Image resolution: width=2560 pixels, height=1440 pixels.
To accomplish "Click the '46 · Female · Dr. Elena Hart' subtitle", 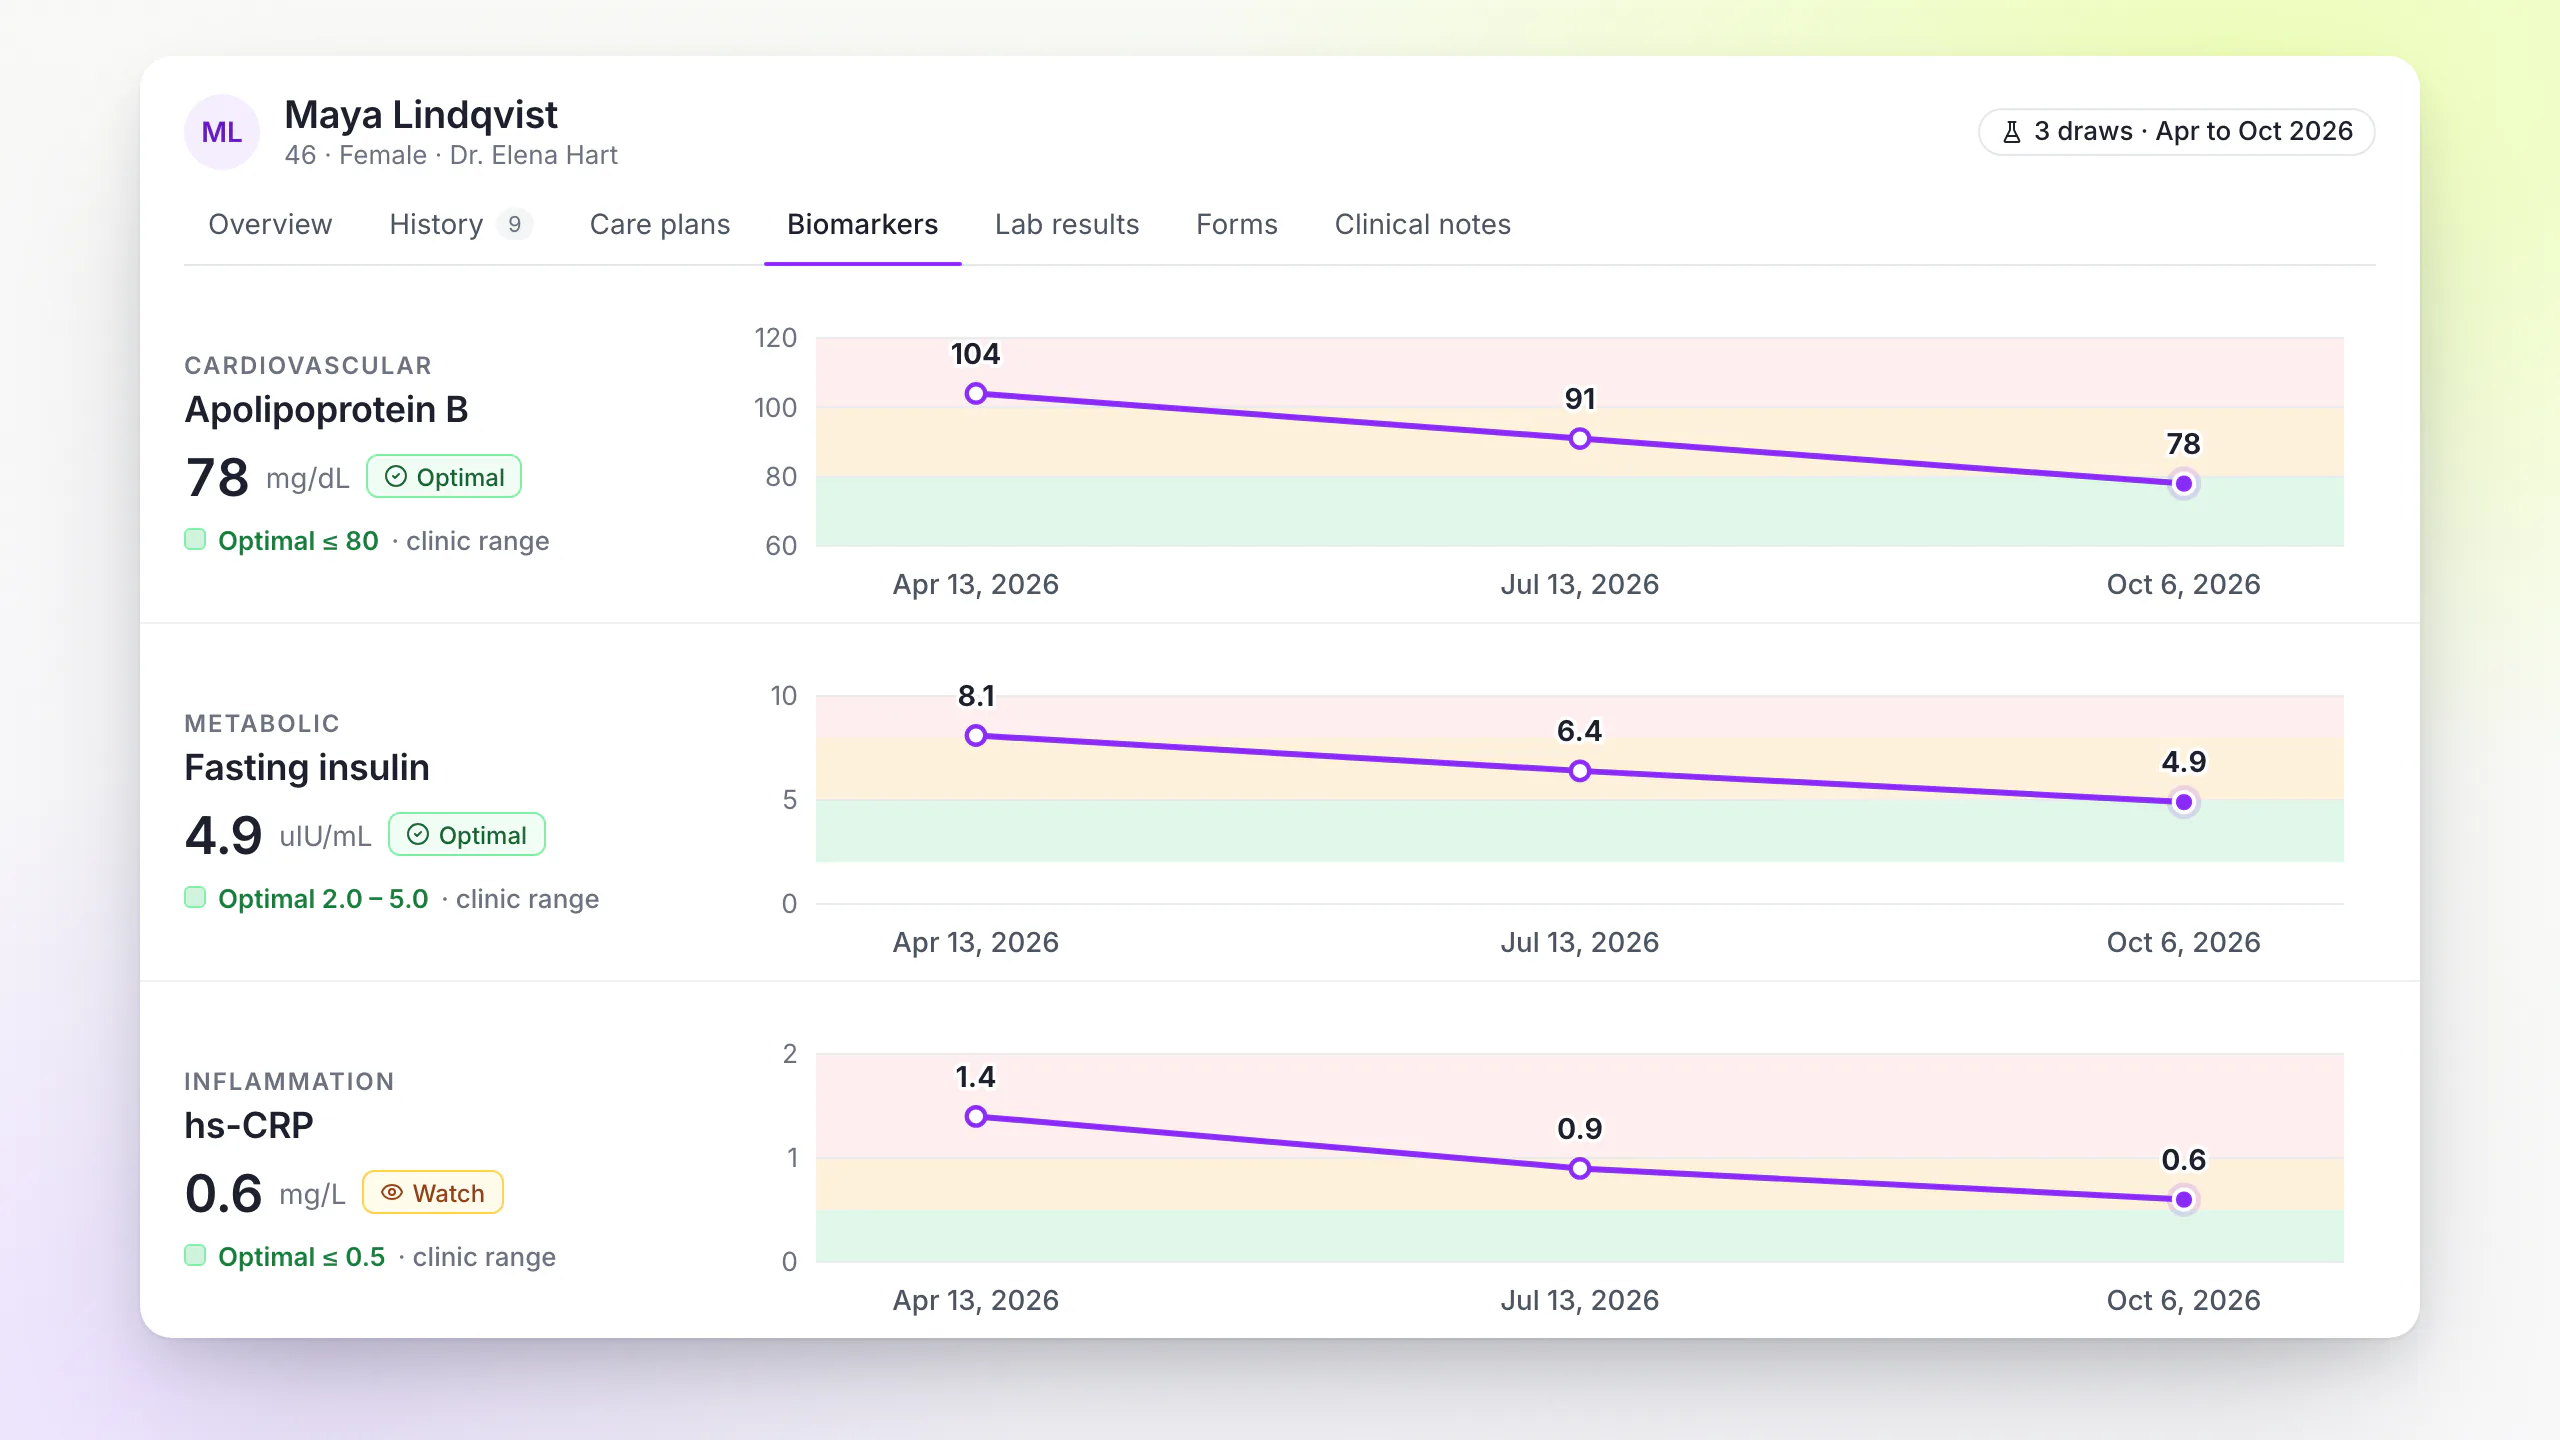I will pyautogui.click(x=451, y=155).
